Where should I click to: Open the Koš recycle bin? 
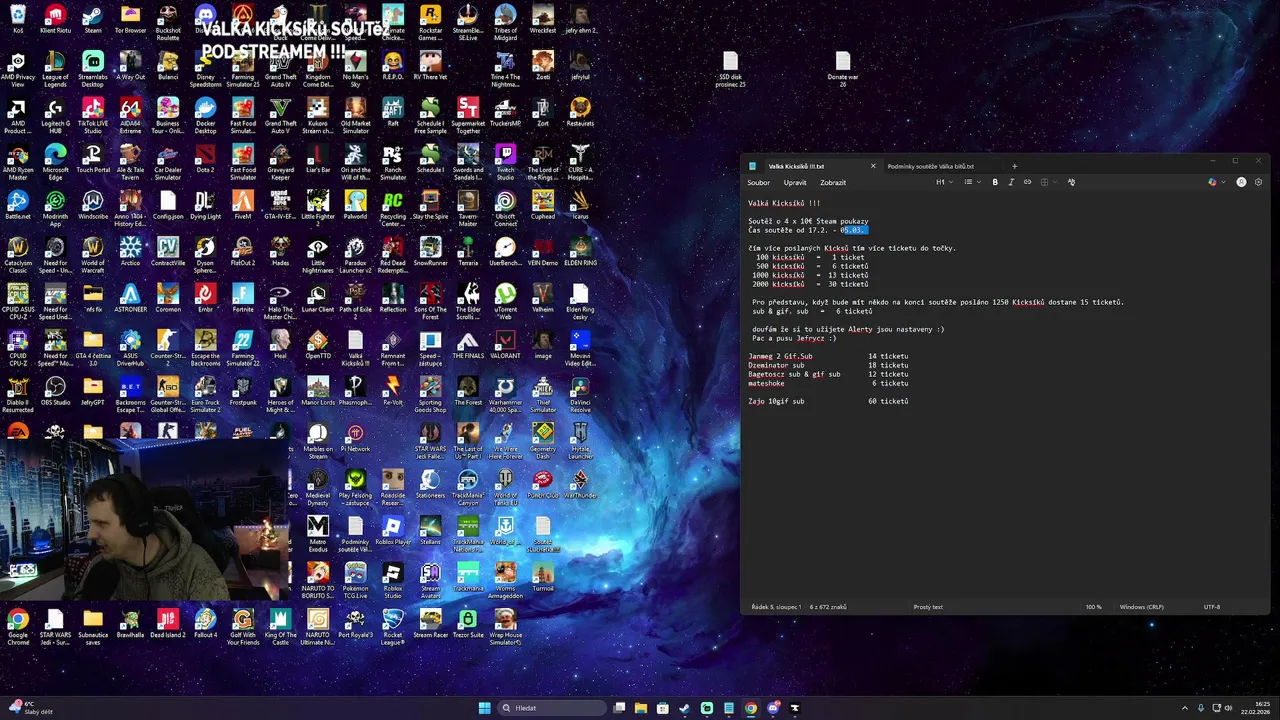click(x=18, y=19)
